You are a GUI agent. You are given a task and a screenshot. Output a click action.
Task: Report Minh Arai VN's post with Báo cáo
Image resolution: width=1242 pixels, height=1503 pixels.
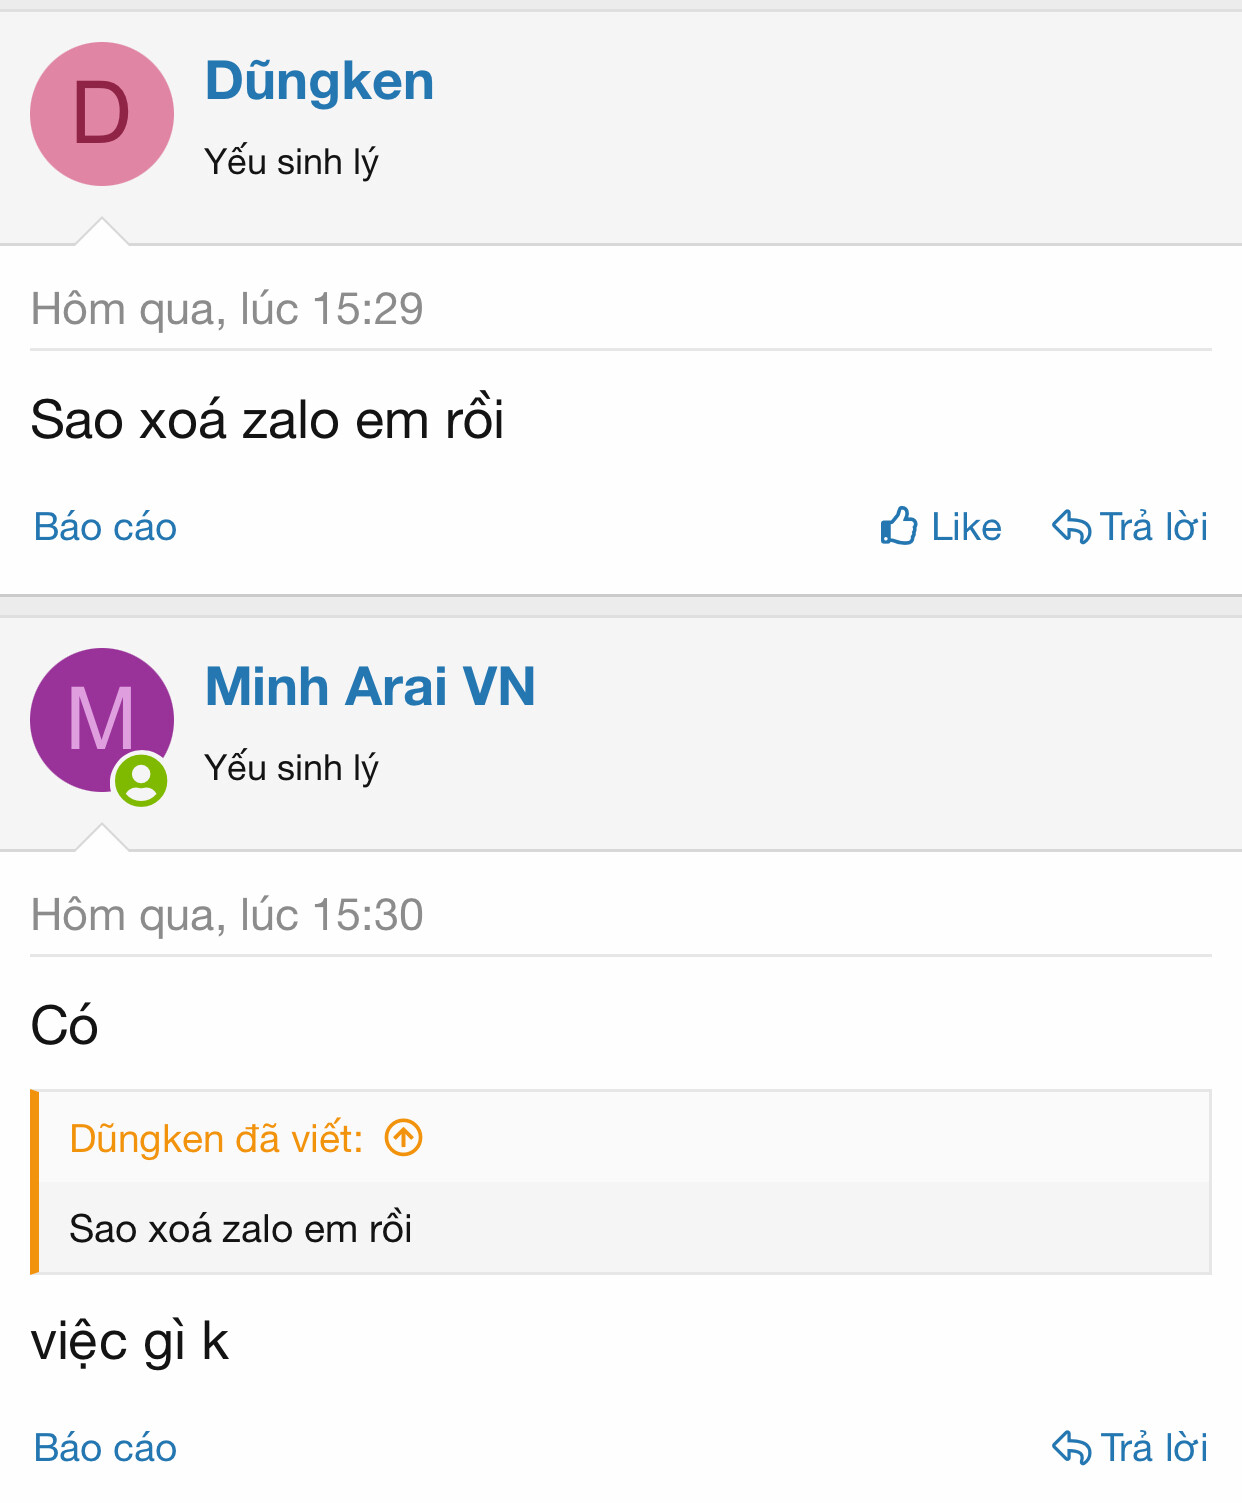[x=105, y=1448]
